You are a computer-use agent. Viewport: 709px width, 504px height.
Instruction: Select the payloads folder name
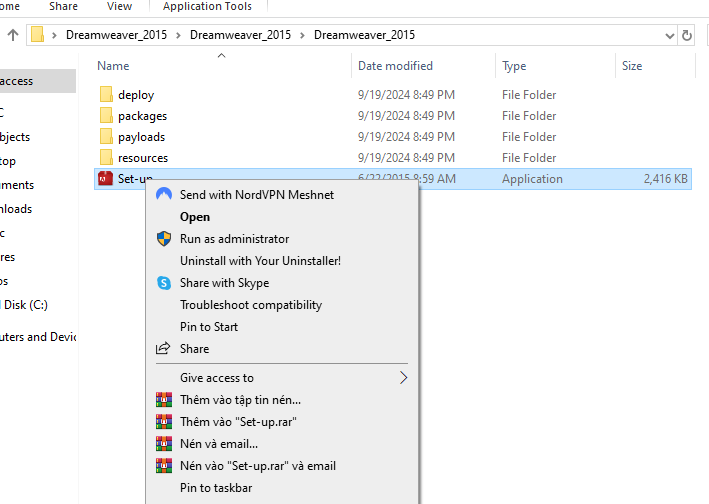(142, 137)
